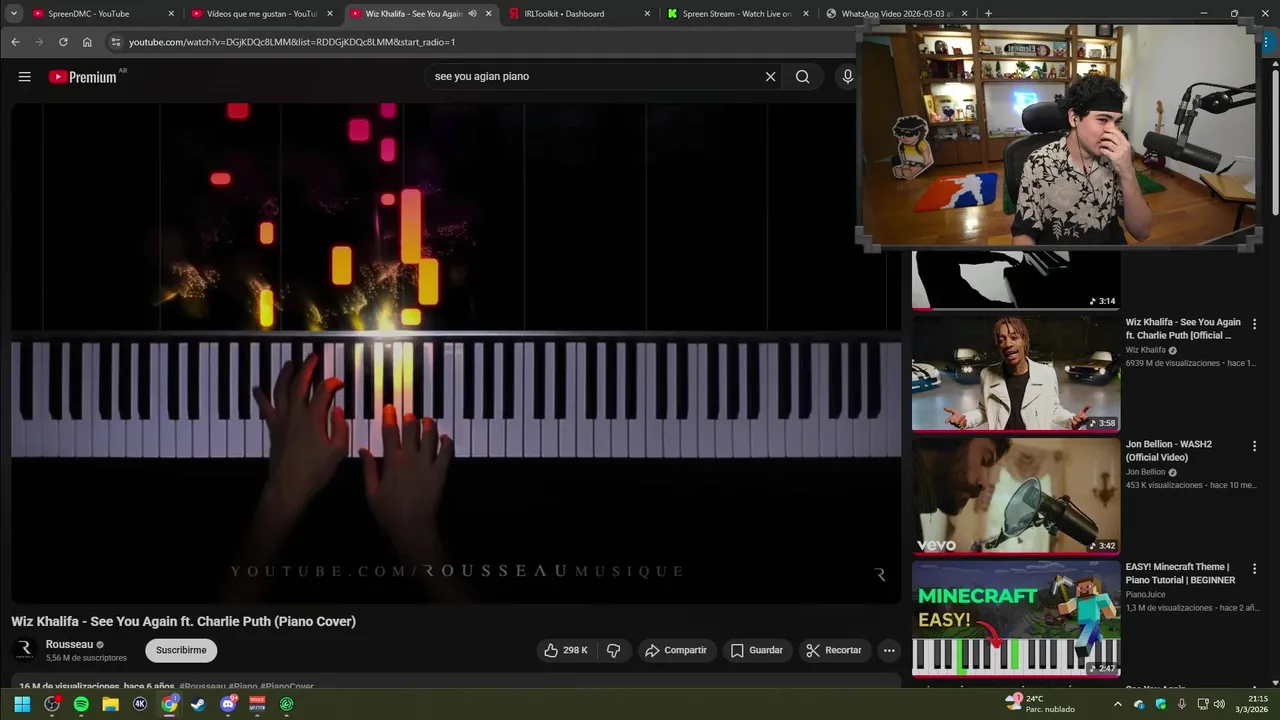1280x720 pixels.
Task: Open Discord from the taskbar
Action: [228, 704]
